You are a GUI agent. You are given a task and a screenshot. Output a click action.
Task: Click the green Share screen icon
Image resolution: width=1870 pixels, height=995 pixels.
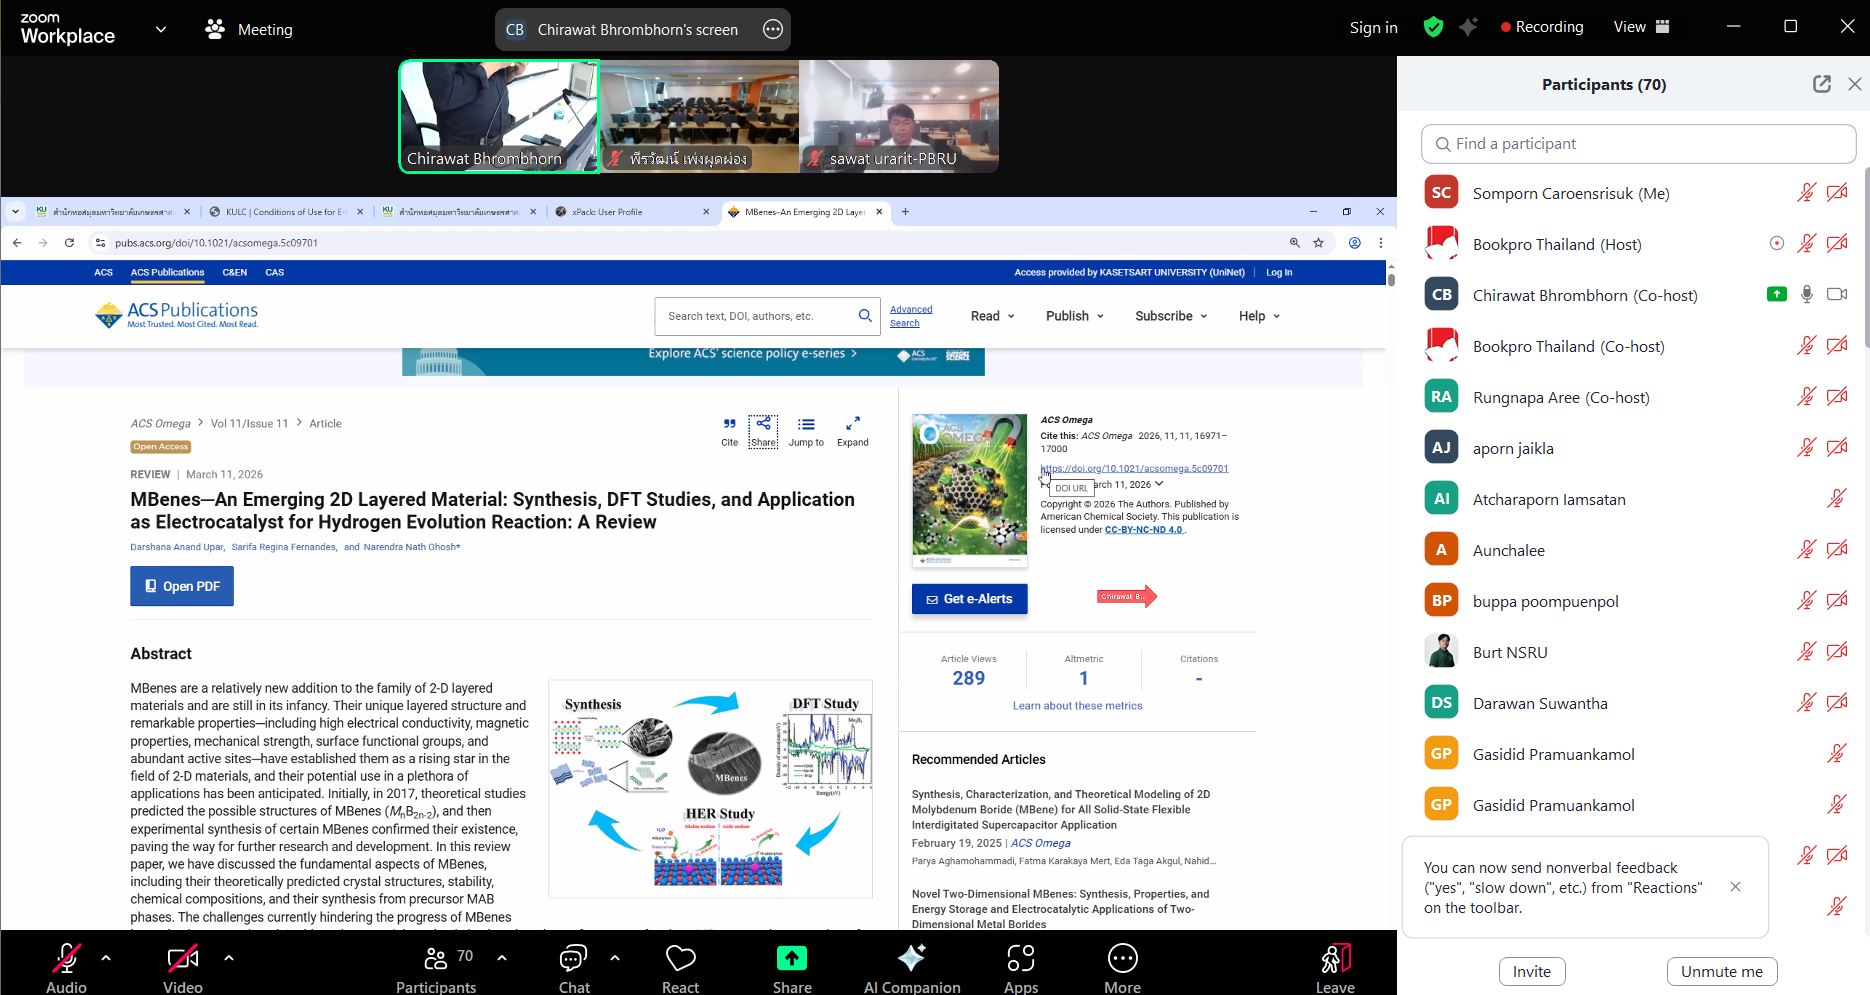[x=791, y=959]
